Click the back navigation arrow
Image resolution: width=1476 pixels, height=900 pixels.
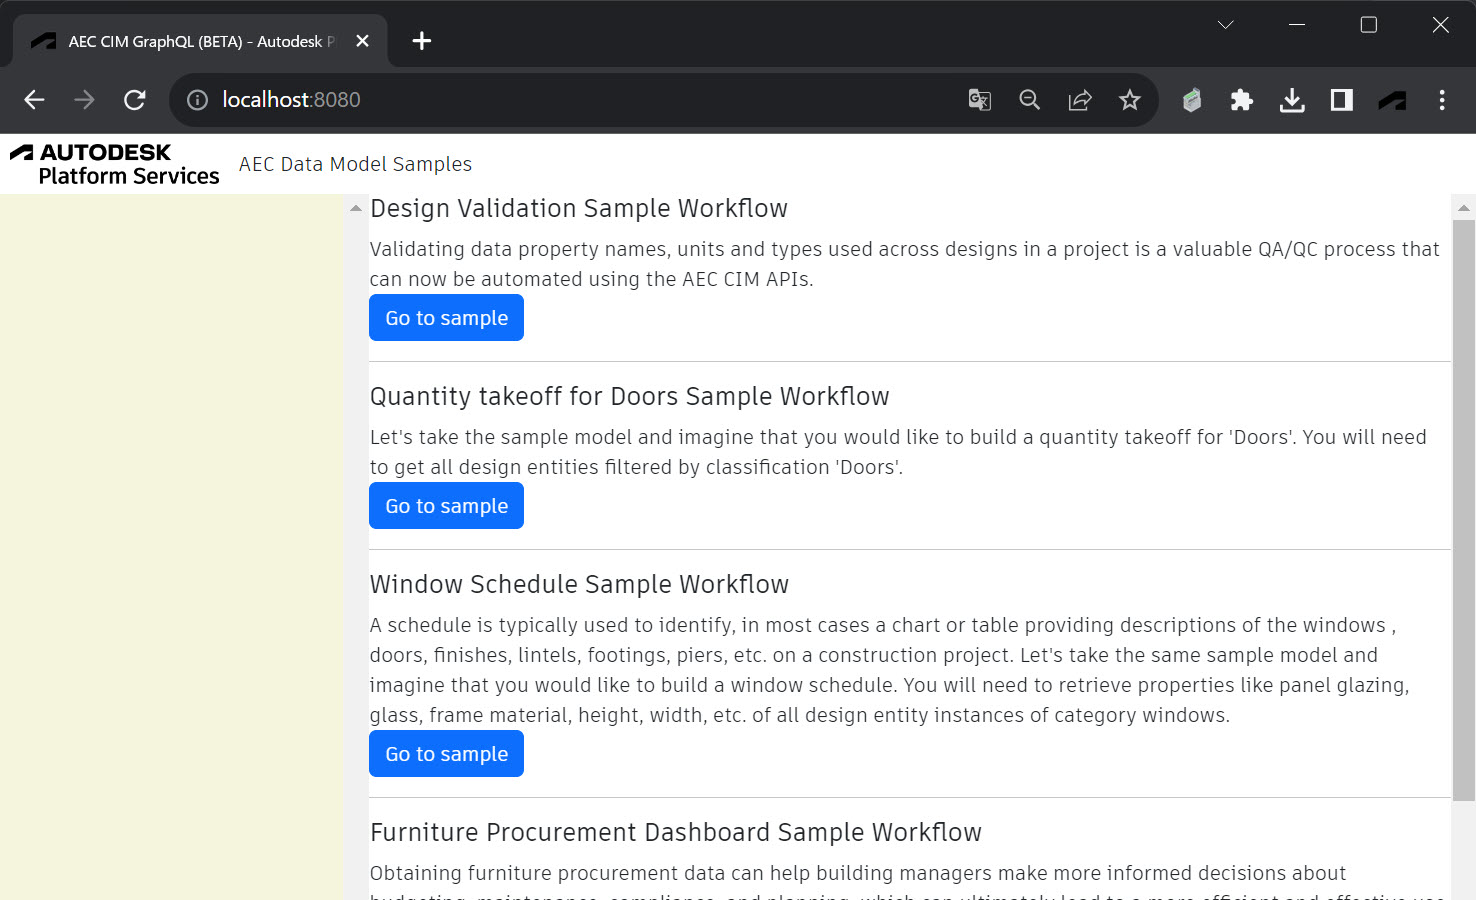34,100
